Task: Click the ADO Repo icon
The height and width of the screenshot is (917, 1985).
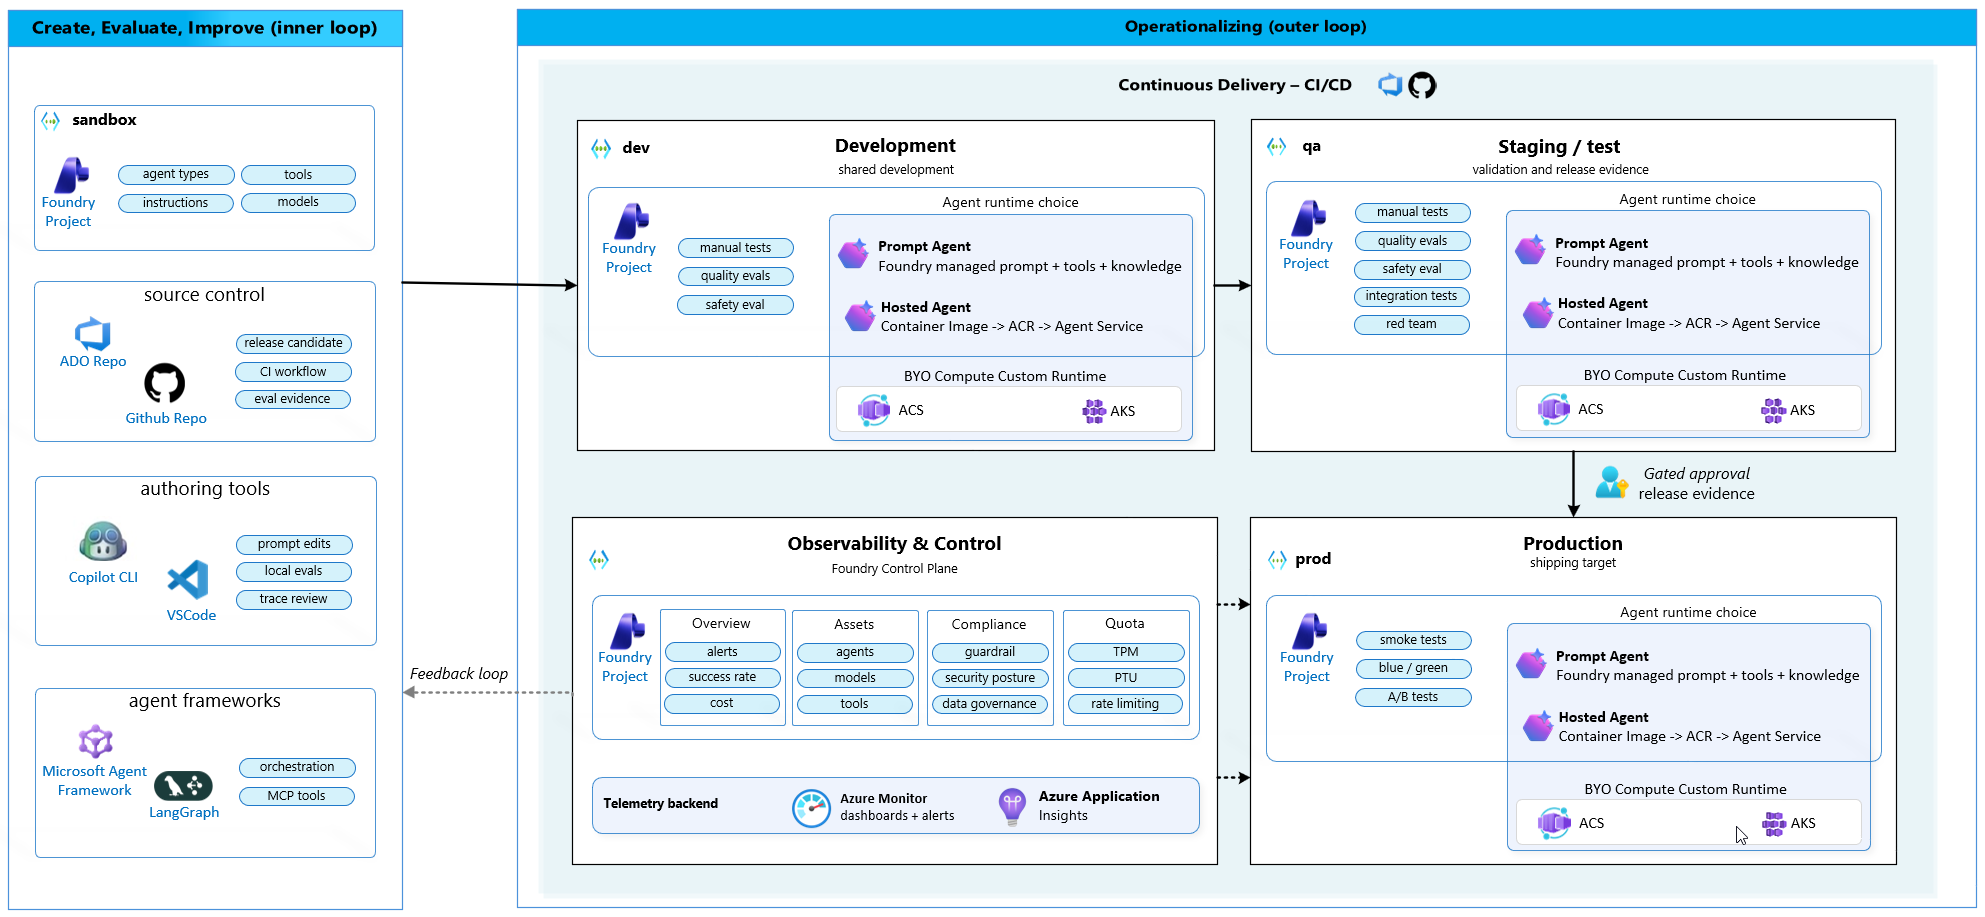Action: click(x=92, y=334)
